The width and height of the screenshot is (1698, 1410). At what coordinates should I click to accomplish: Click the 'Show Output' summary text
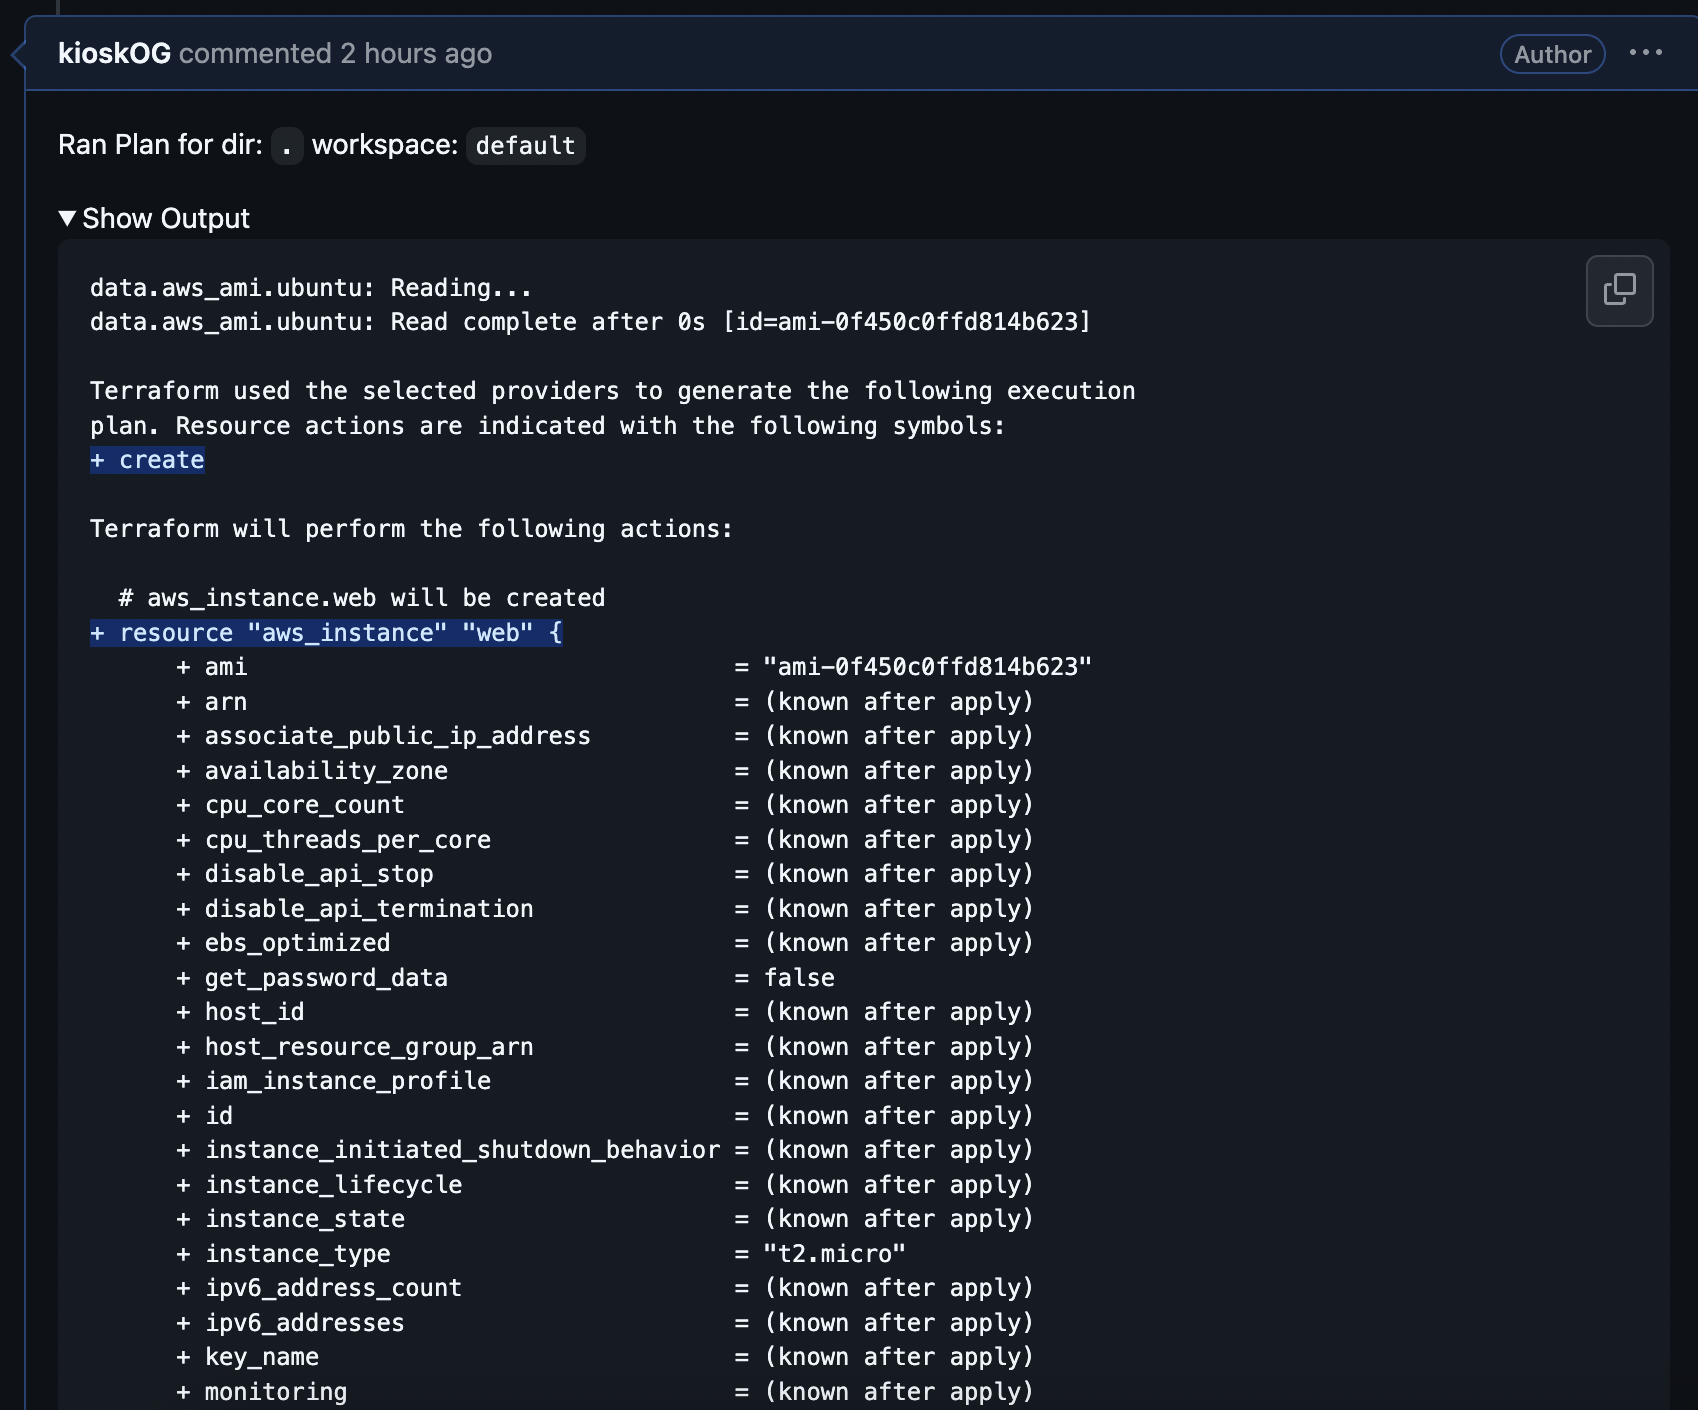[x=166, y=218]
